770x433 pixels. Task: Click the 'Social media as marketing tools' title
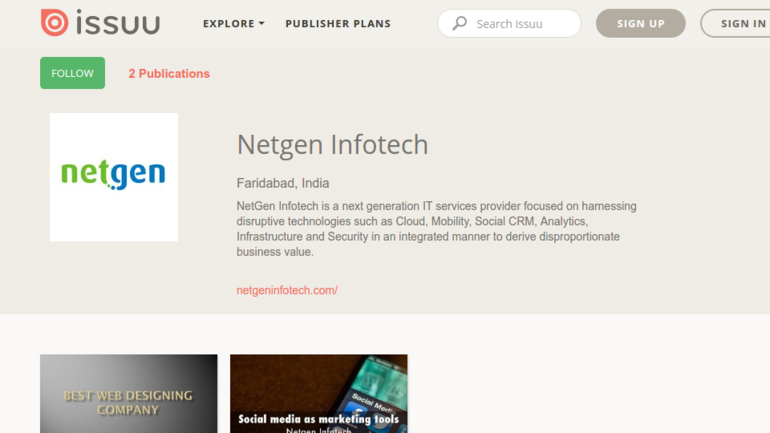pyautogui.click(x=318, y=419)
